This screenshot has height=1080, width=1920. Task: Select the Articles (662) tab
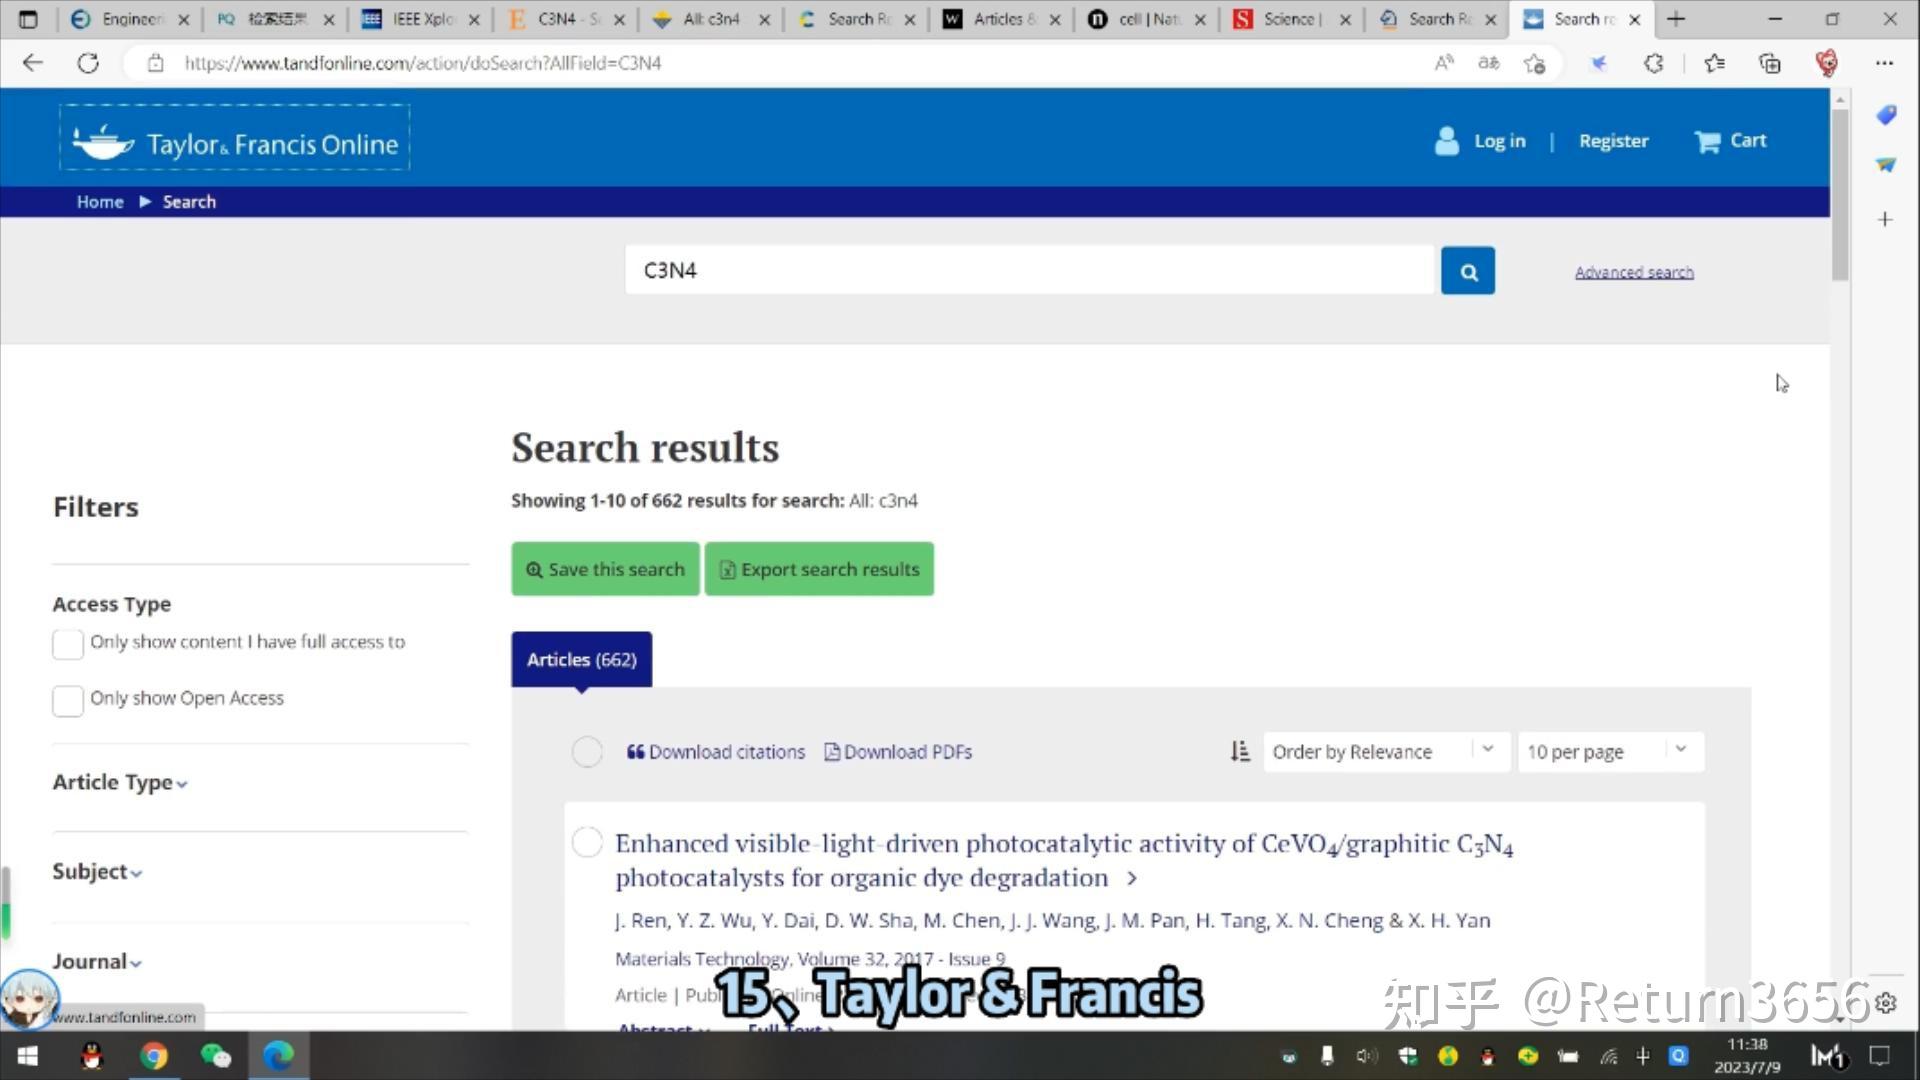581,659
